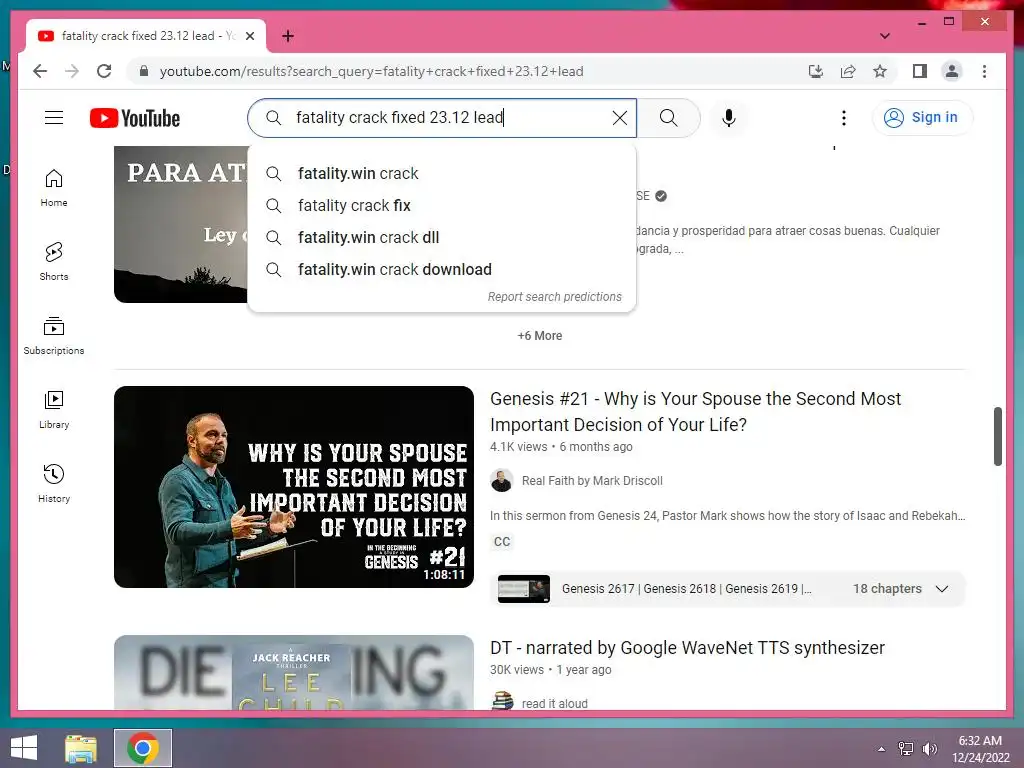This screenshot has height=768, width=1024.
Task: Expand the 18 chapters chevron
Action: click(941, 588)
